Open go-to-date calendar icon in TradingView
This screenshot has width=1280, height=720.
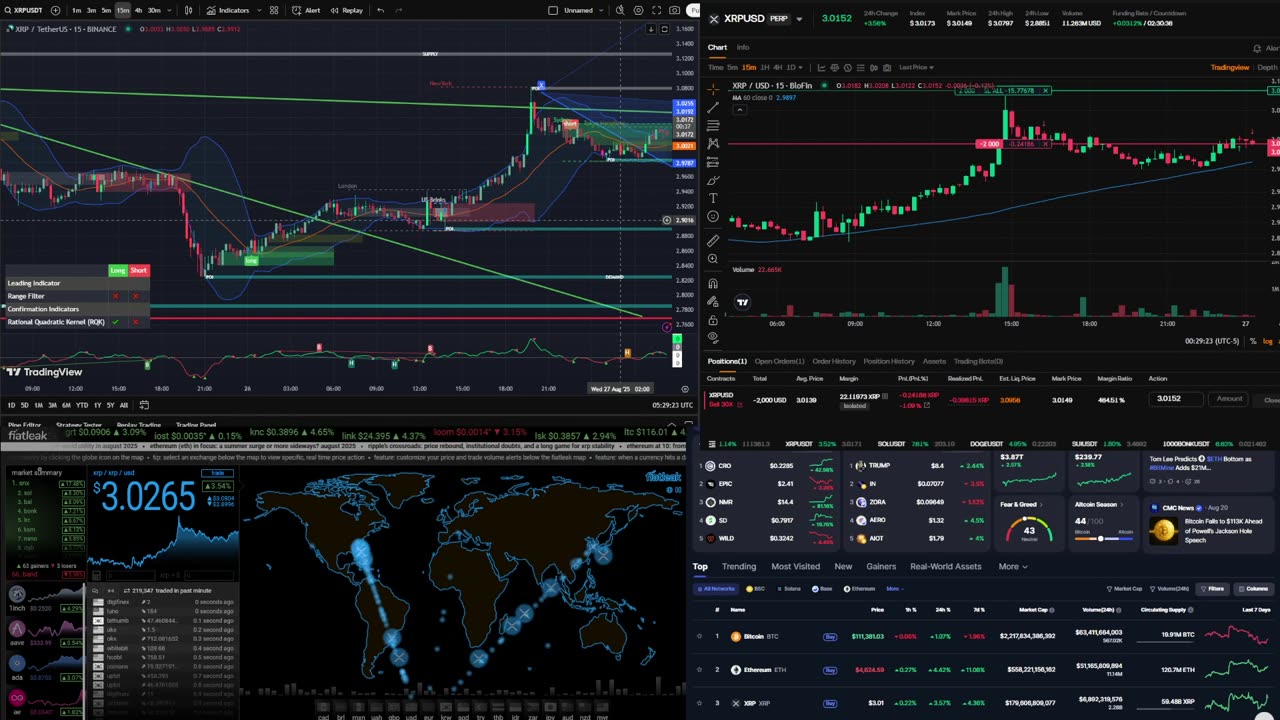point(144,405)
